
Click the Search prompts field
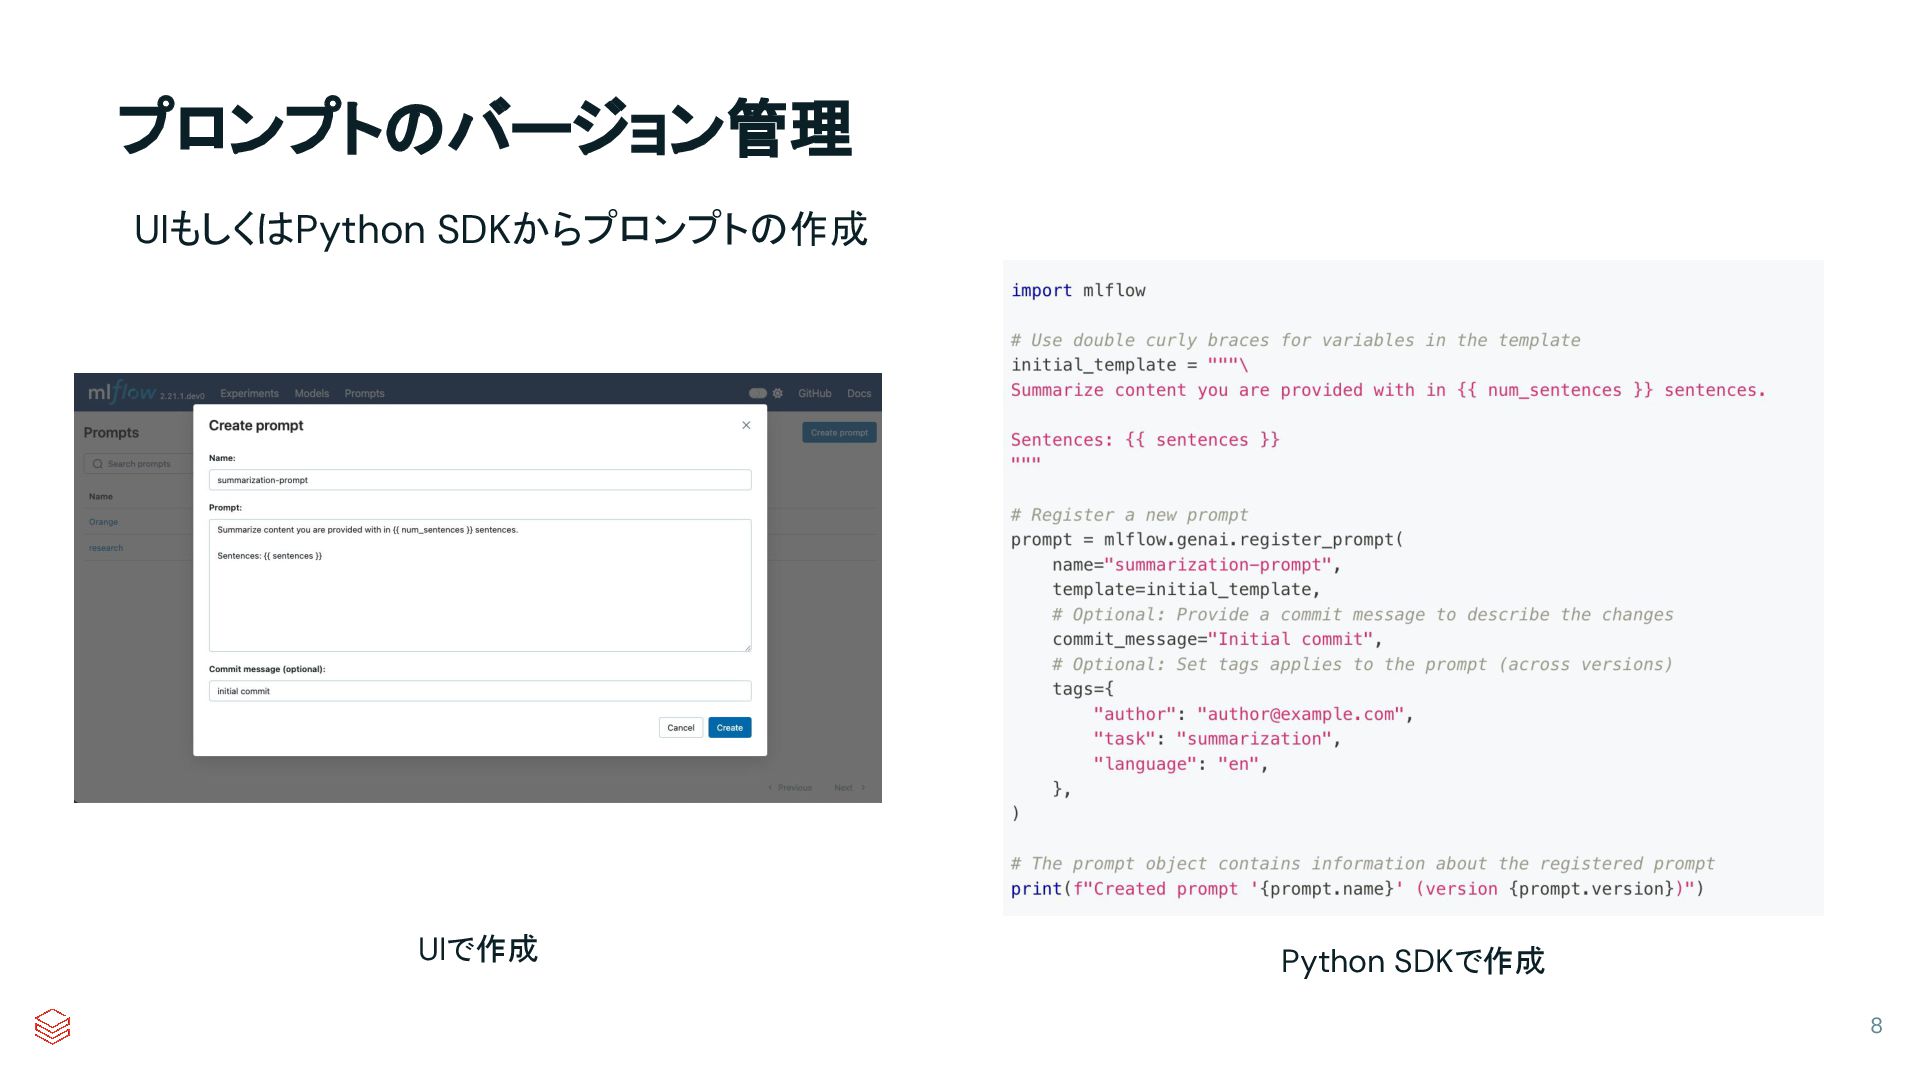click(x=138, y=464)
